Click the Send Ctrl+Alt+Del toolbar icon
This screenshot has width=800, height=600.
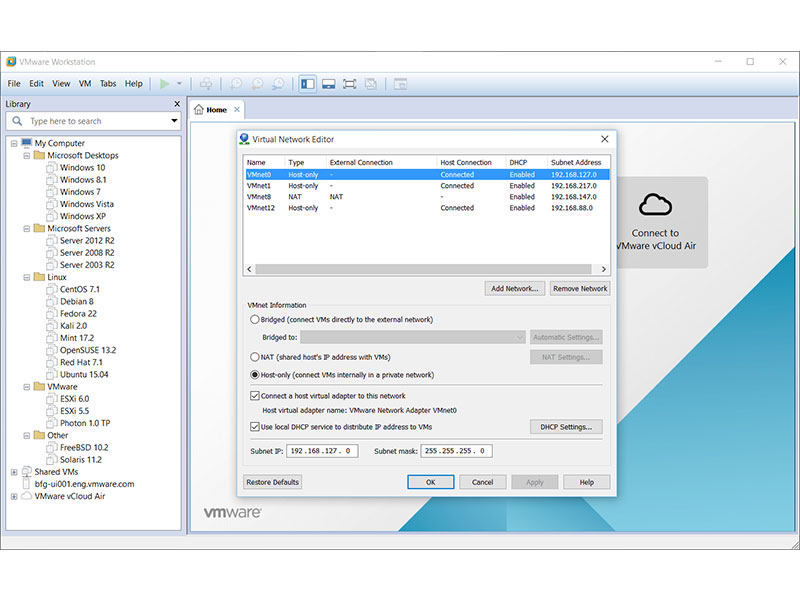click(206, 84)
